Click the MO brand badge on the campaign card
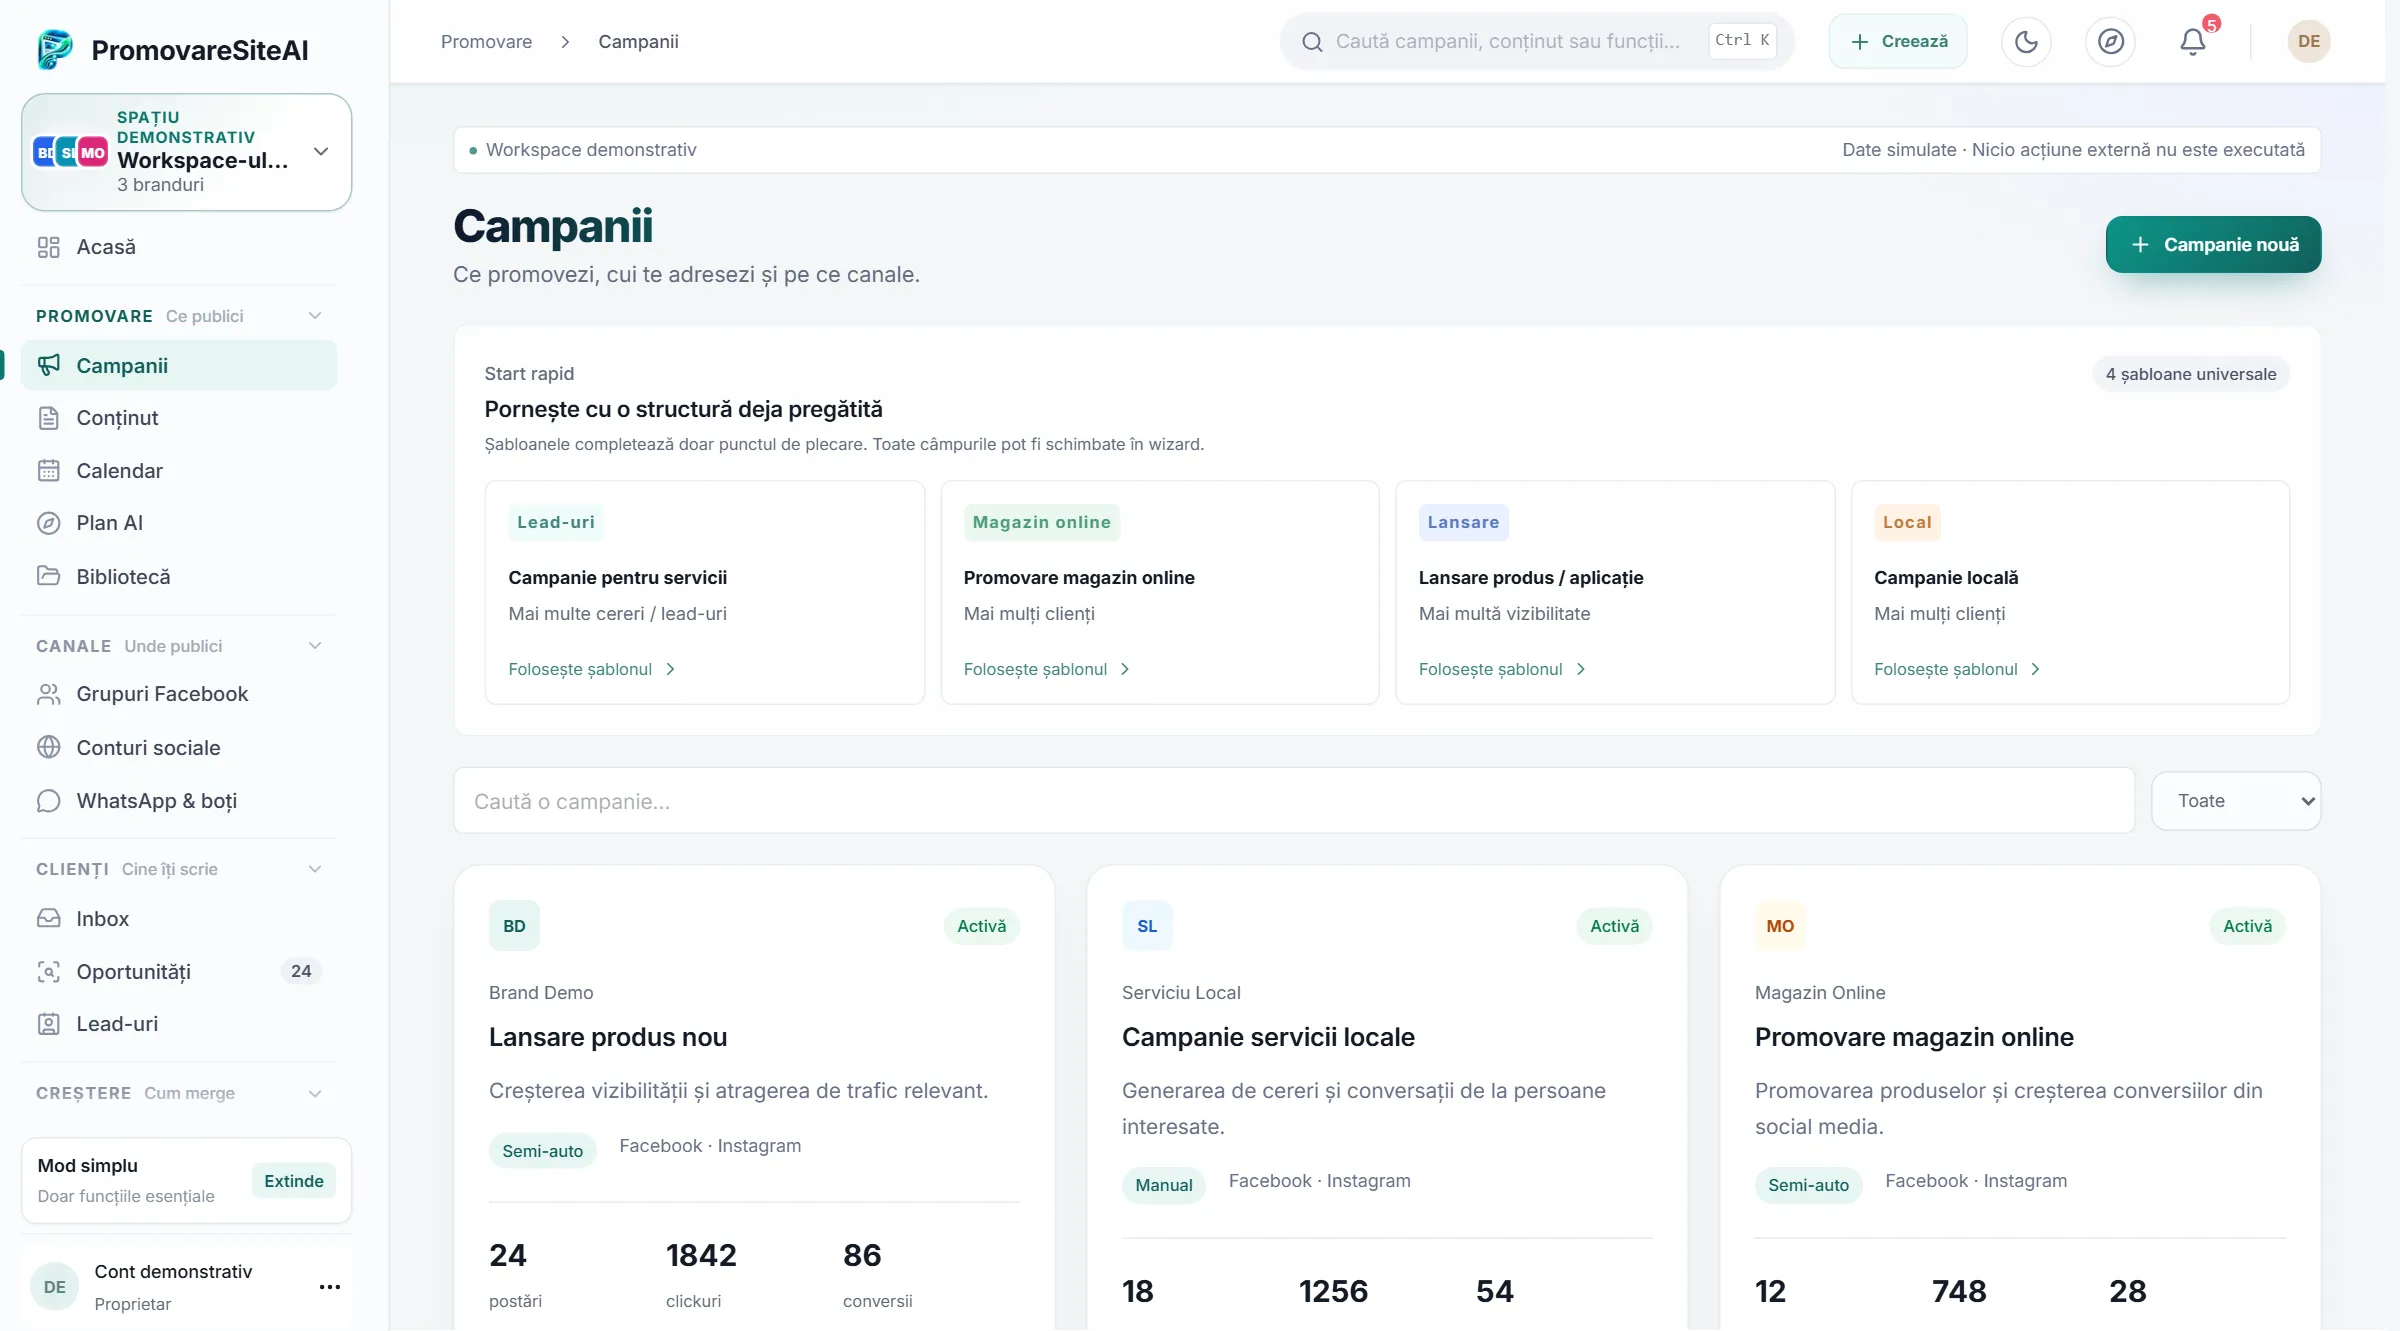The width and height of the screenshot is (2400, 1331). pos(1780,926)
